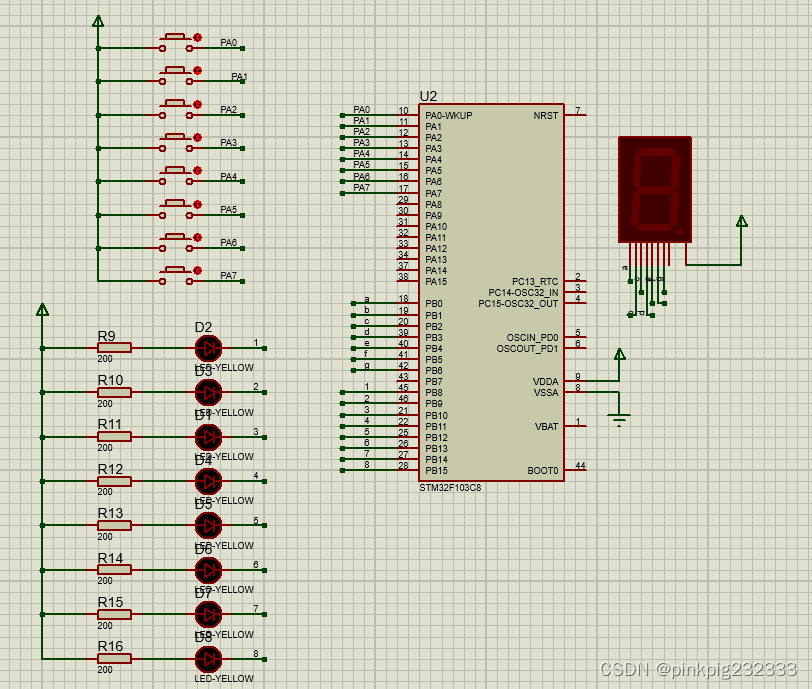Select resistor R13 body

[114, 525]
